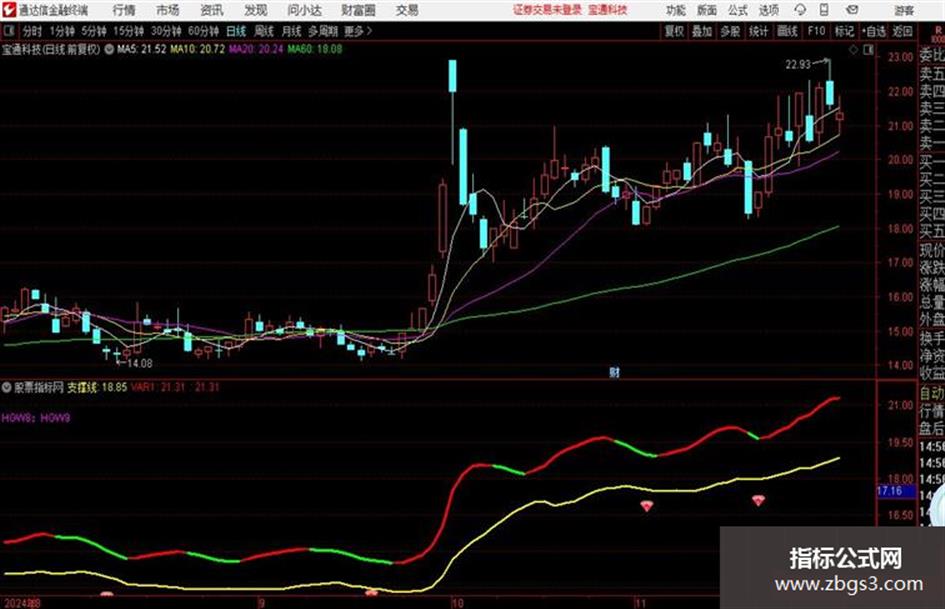Screen dimensions: 945x609
Task: Click the VAR1: 21.31 indicator value
Action: [x=158, y=387]
